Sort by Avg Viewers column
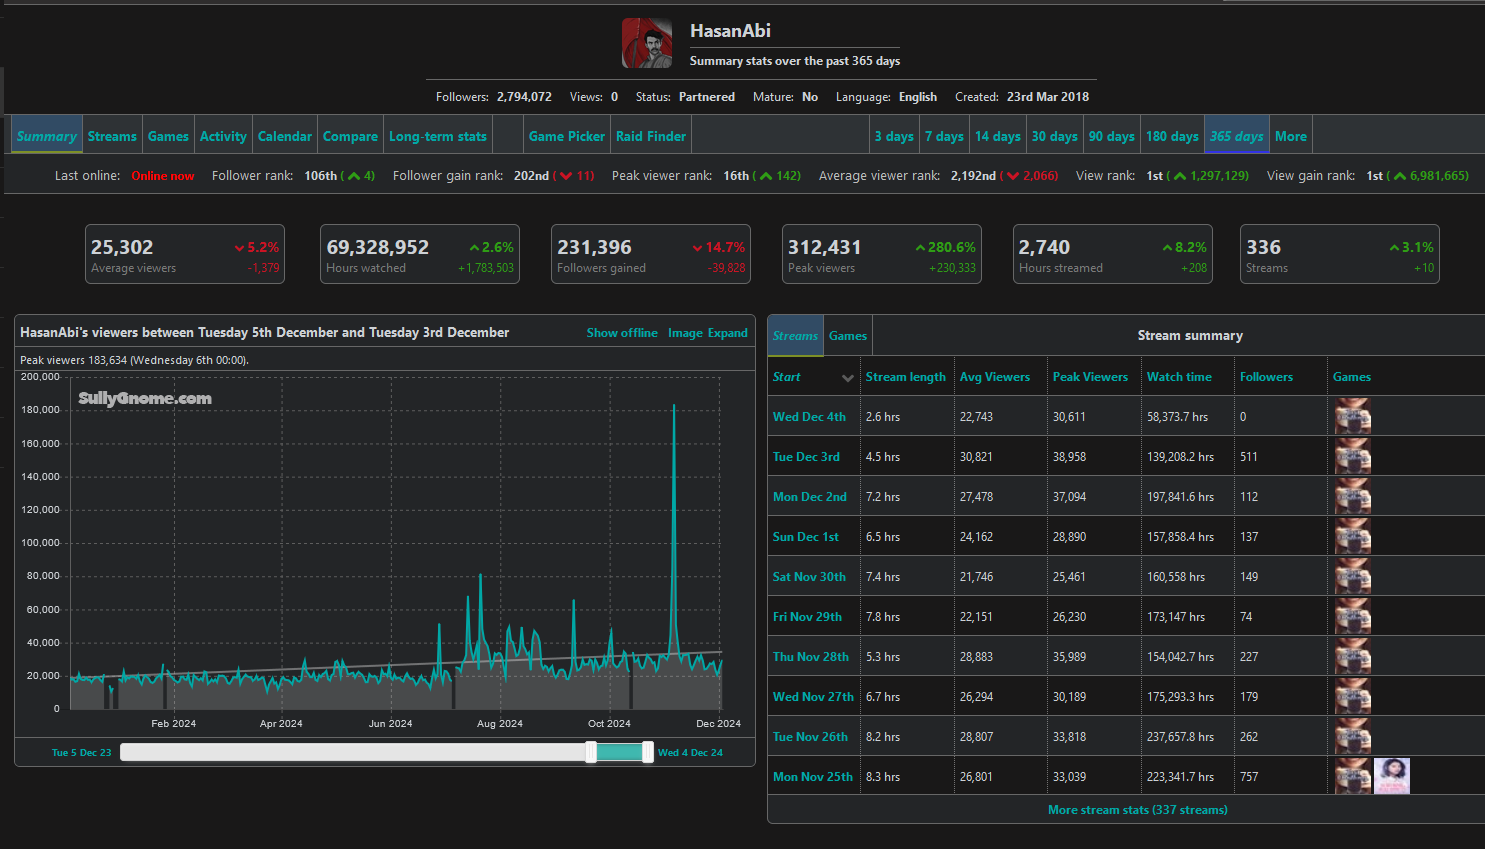 [x=994, y=377]
